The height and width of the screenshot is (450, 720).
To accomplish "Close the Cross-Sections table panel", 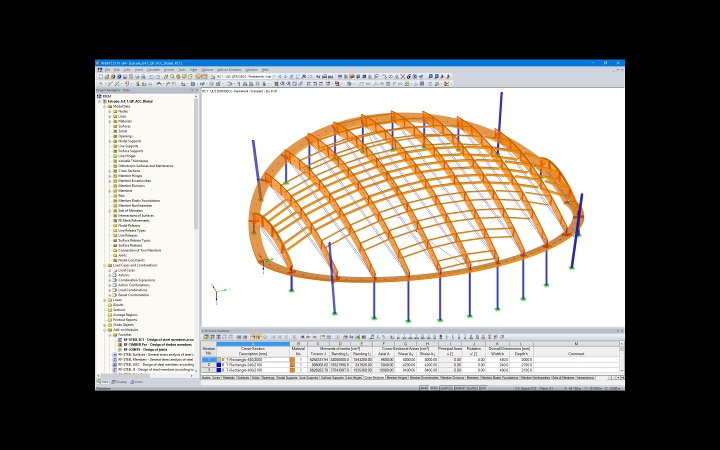I will 622,331.
